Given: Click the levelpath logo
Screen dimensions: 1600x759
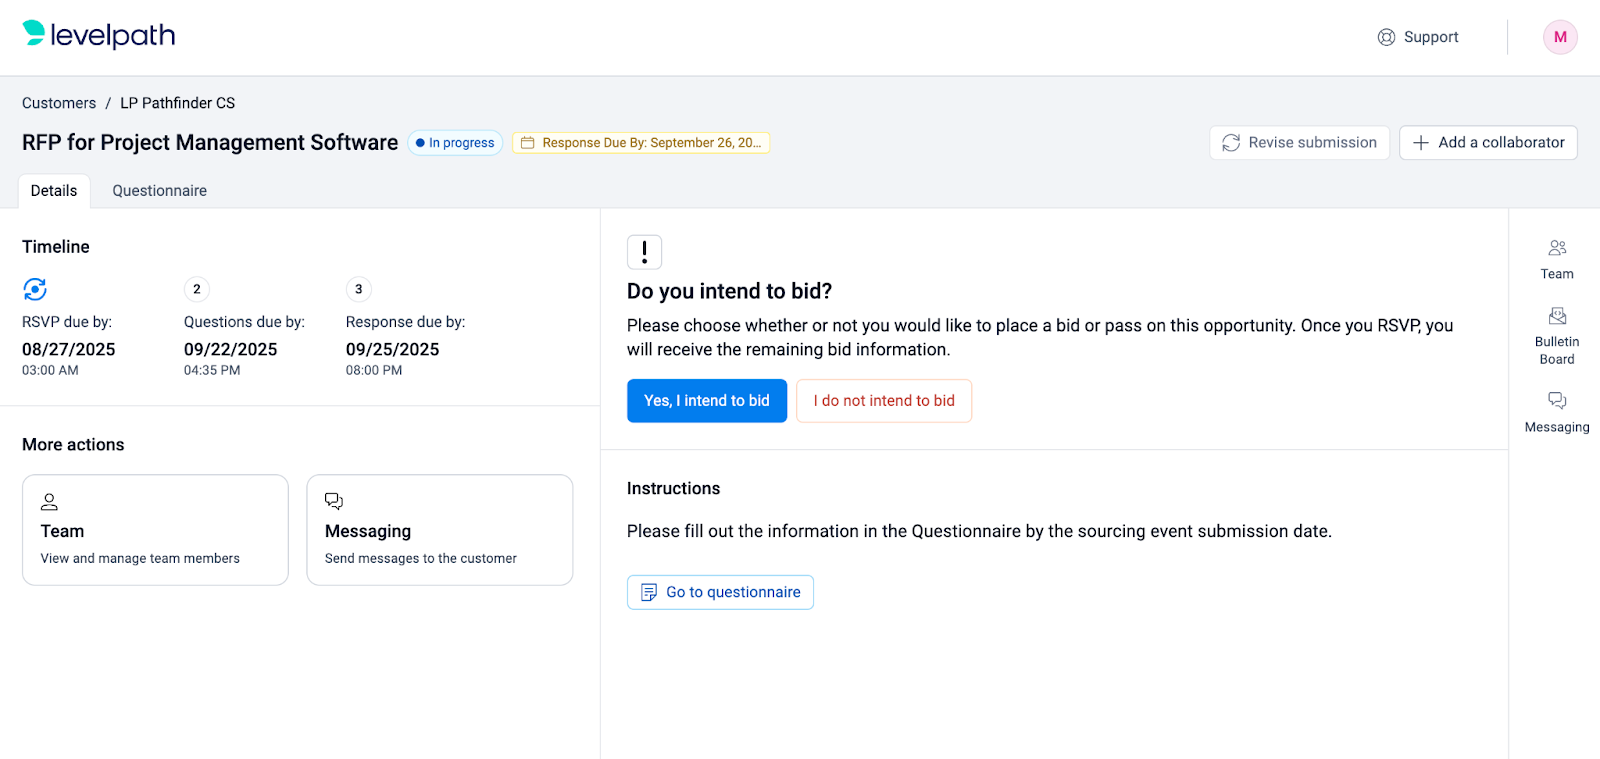Looking at the screenshot, I should (98, 35).
